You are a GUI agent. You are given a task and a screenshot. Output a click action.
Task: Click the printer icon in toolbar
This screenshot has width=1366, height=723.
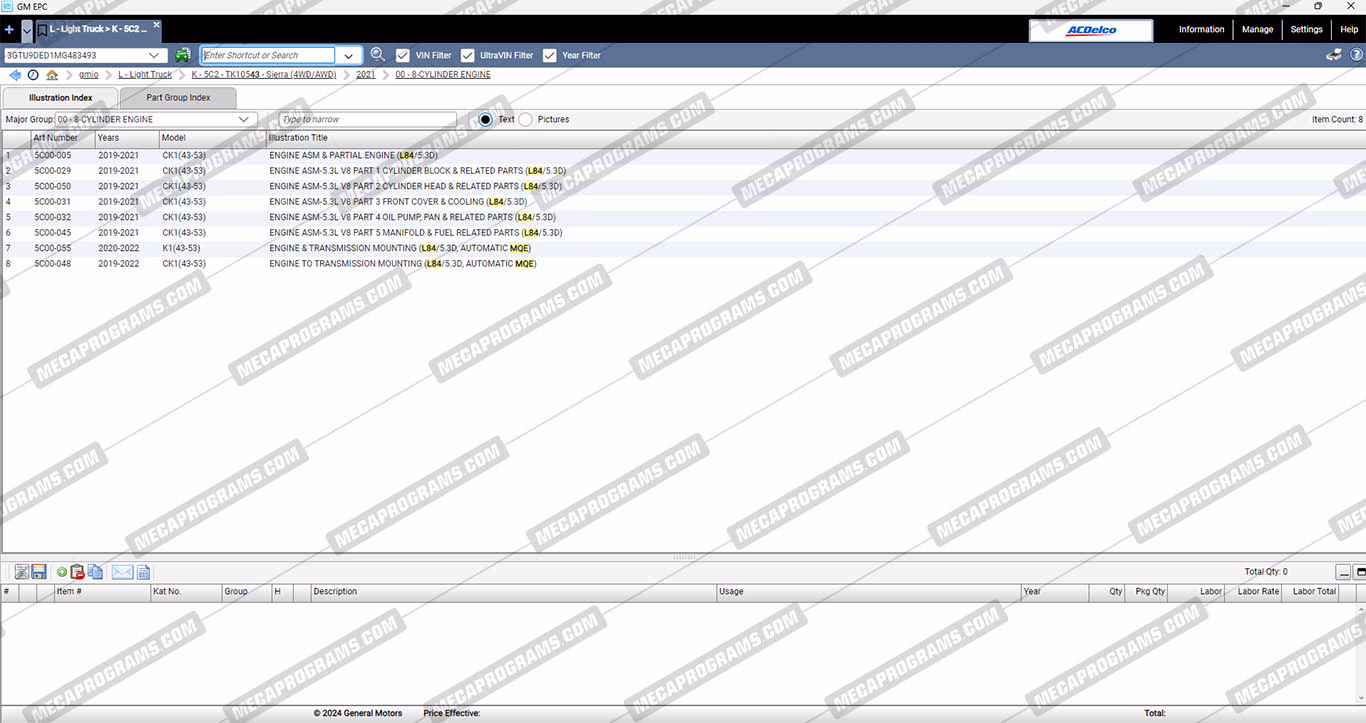point(1333,55)
